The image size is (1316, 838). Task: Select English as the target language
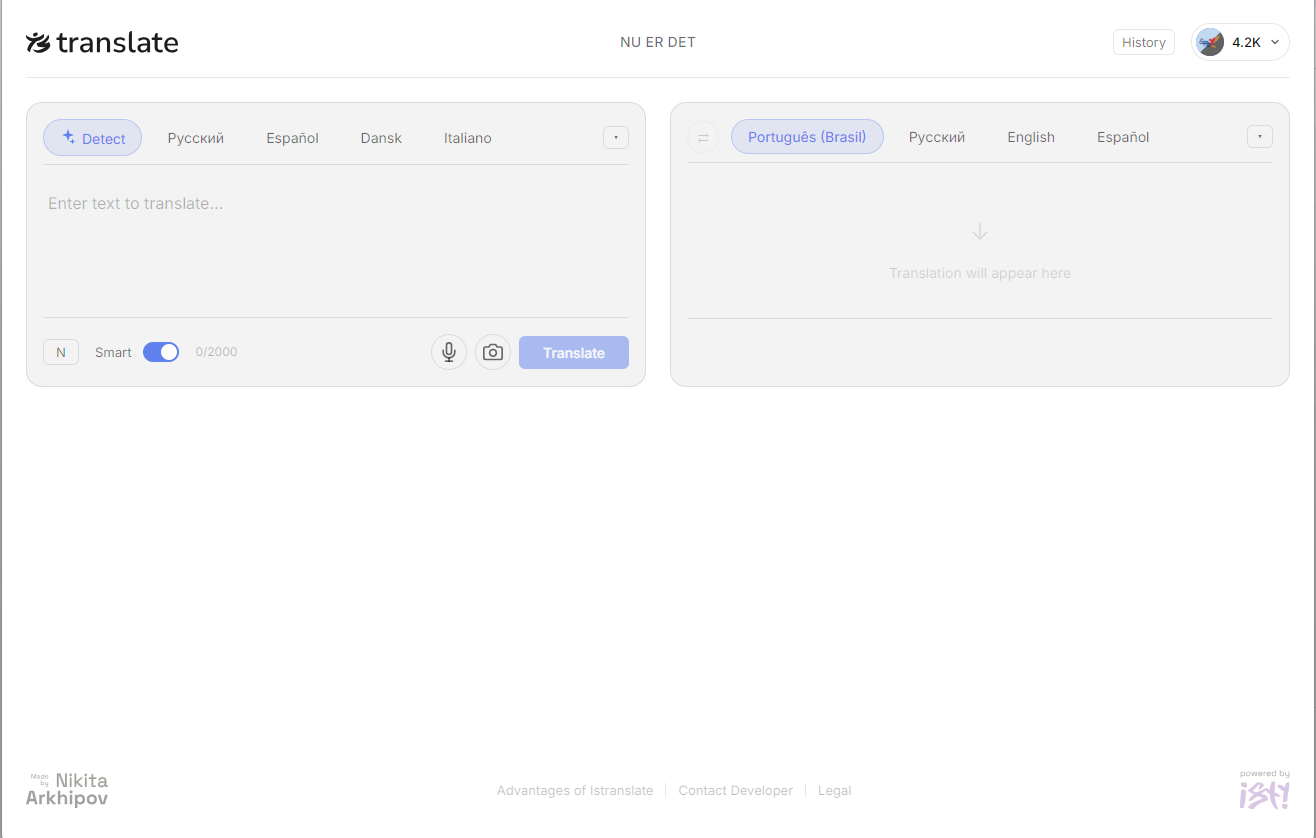click(1030, 137)
